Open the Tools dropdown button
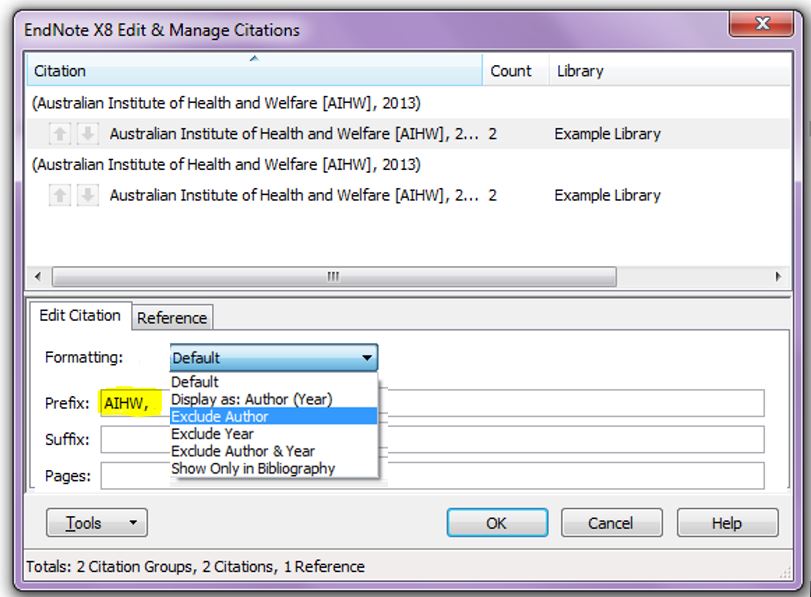 tap(97, 523)
